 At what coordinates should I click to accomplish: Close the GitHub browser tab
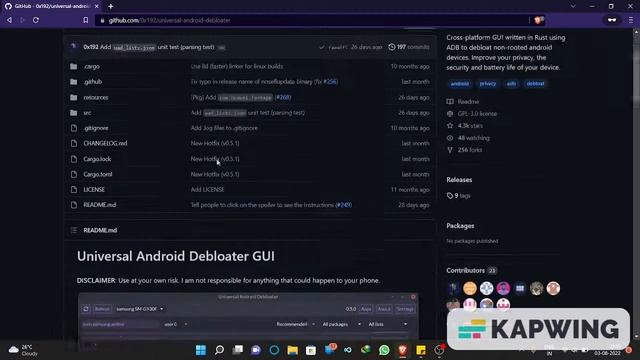[x=96, y=7]
